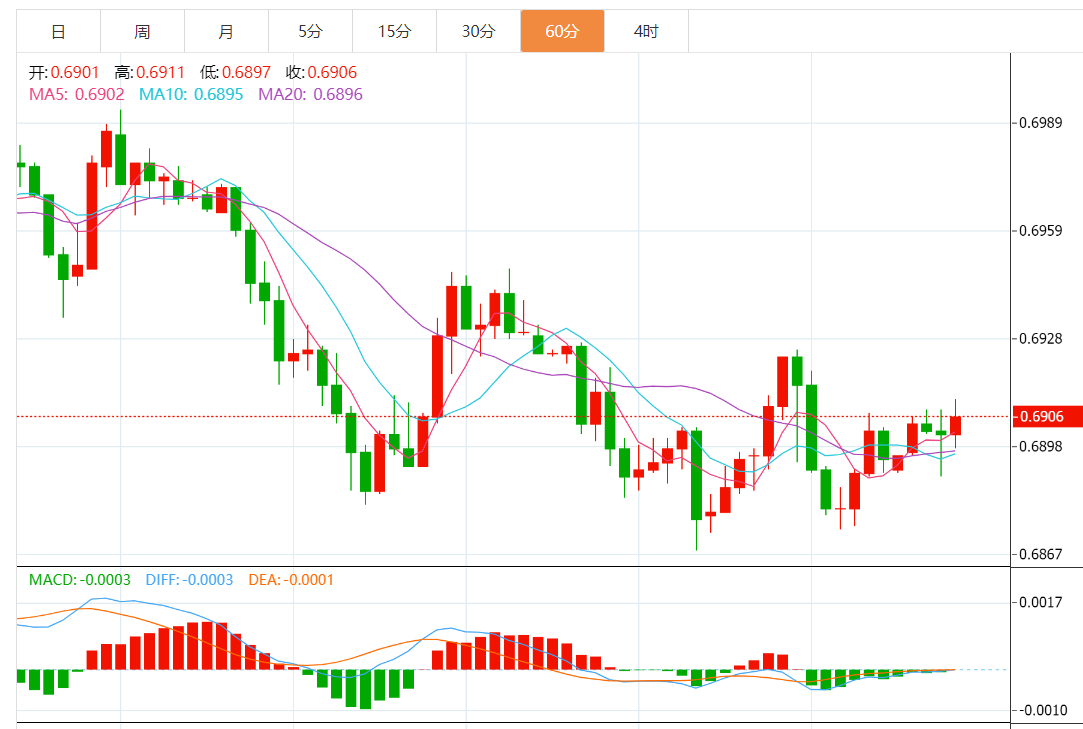Click the 0.0017 MACD axis label
Viewport: 1083px width, 729px height.
pyautogui.click(x=1040, y=603)
